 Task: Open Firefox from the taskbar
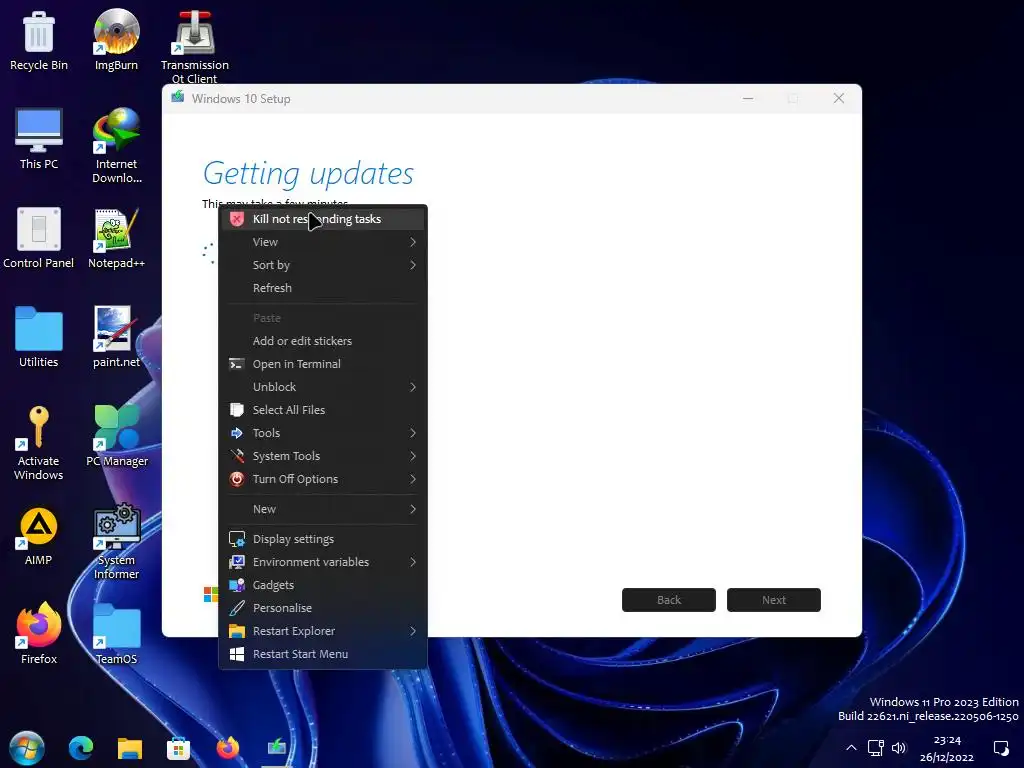[x=227, y=748]
